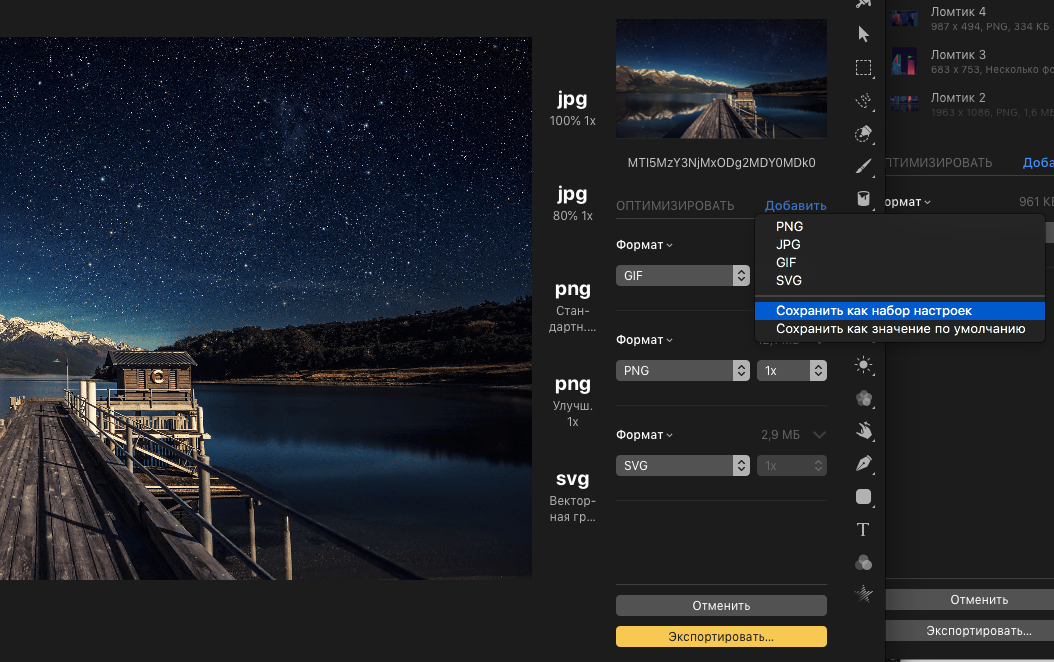Click the yellow Экспортировать button
Screen dimensions: 1054x662
tap(721, 637)
